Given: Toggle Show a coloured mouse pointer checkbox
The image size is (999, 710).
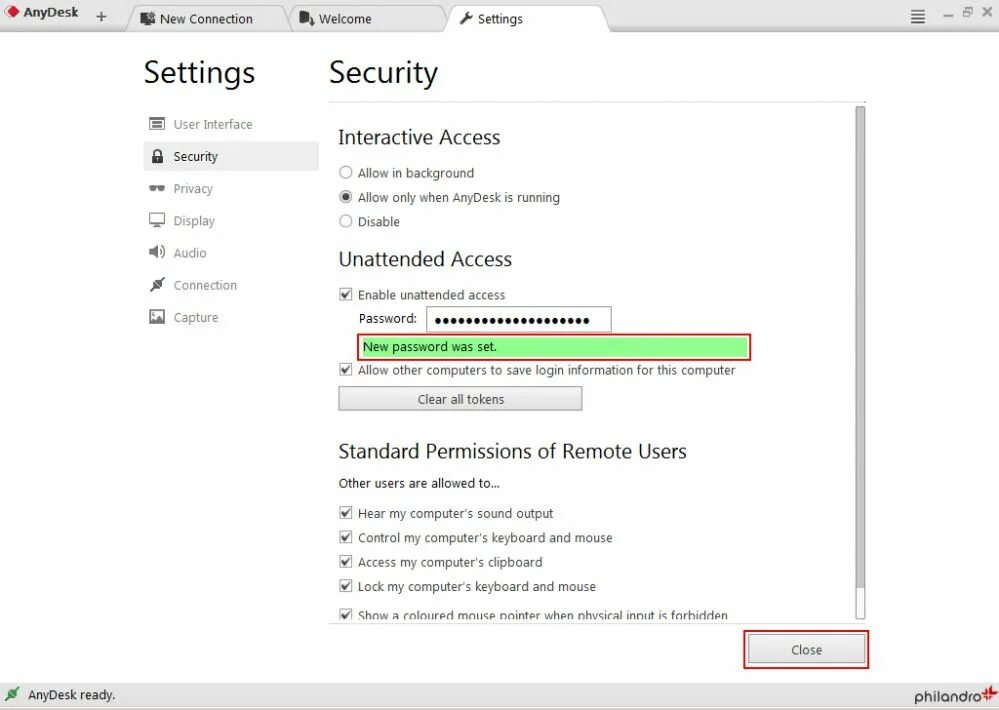Looking at the screenshot, I should [x=345, y=614].
